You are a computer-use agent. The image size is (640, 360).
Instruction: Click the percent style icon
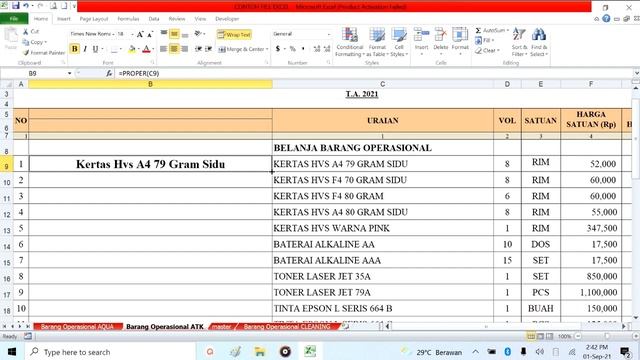tap(292, 49)
